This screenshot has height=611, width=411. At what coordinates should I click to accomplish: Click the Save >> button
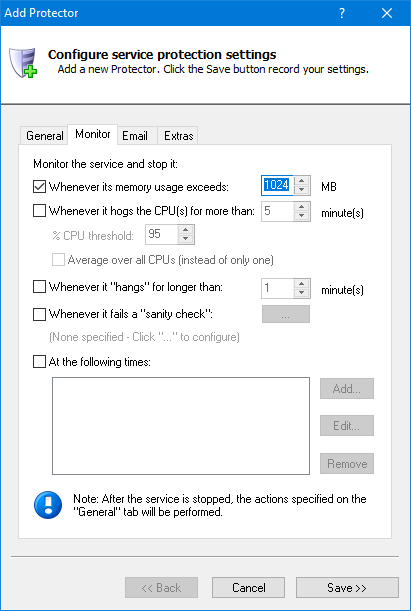tap(347, 587)
